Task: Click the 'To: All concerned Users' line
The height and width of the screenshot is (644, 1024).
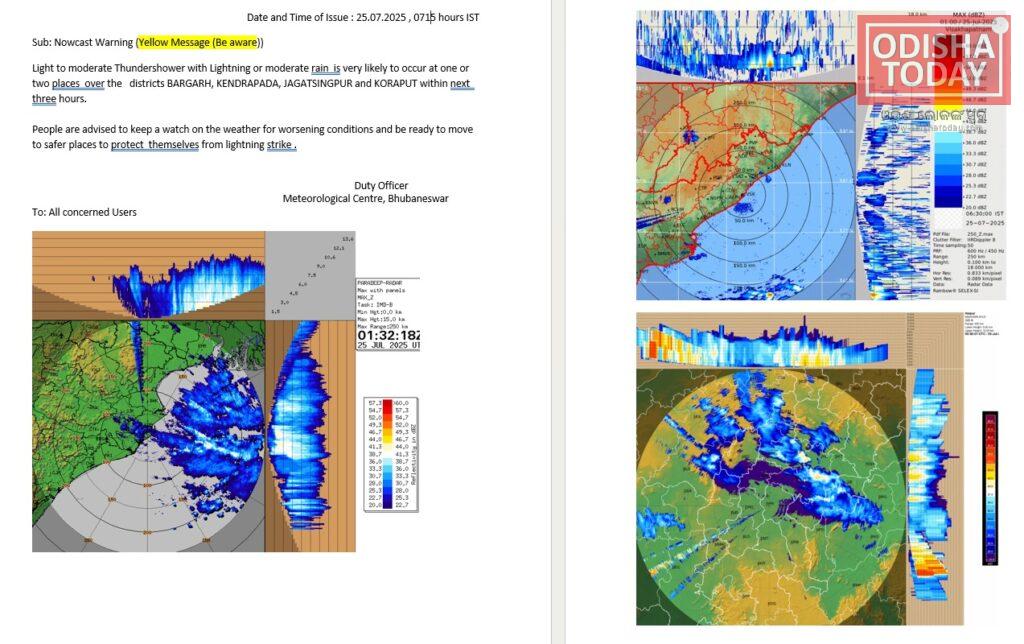Action: (84, 212)
